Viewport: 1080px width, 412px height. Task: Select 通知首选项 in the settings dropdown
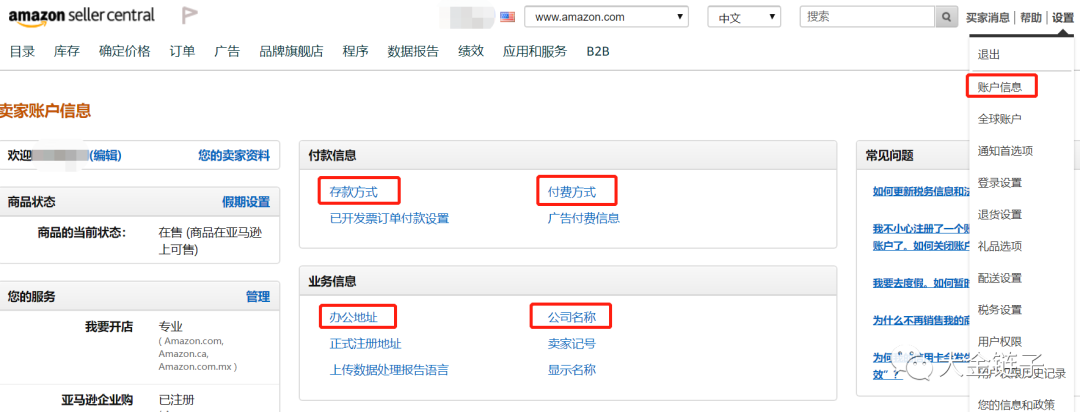(x=1005, y=150)
